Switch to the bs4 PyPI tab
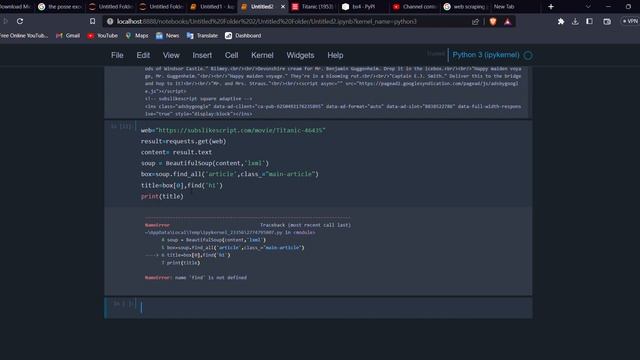Image resolution: width=640 pixels, height=360 pixels. click(x=359, y=7)
